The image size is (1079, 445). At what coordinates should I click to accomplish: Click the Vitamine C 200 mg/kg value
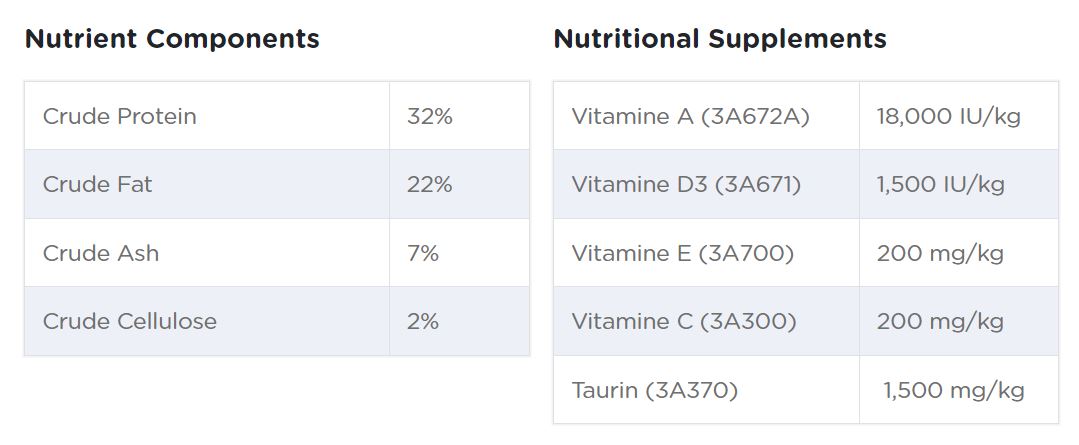pyautogui.click(x=940, y=321)
